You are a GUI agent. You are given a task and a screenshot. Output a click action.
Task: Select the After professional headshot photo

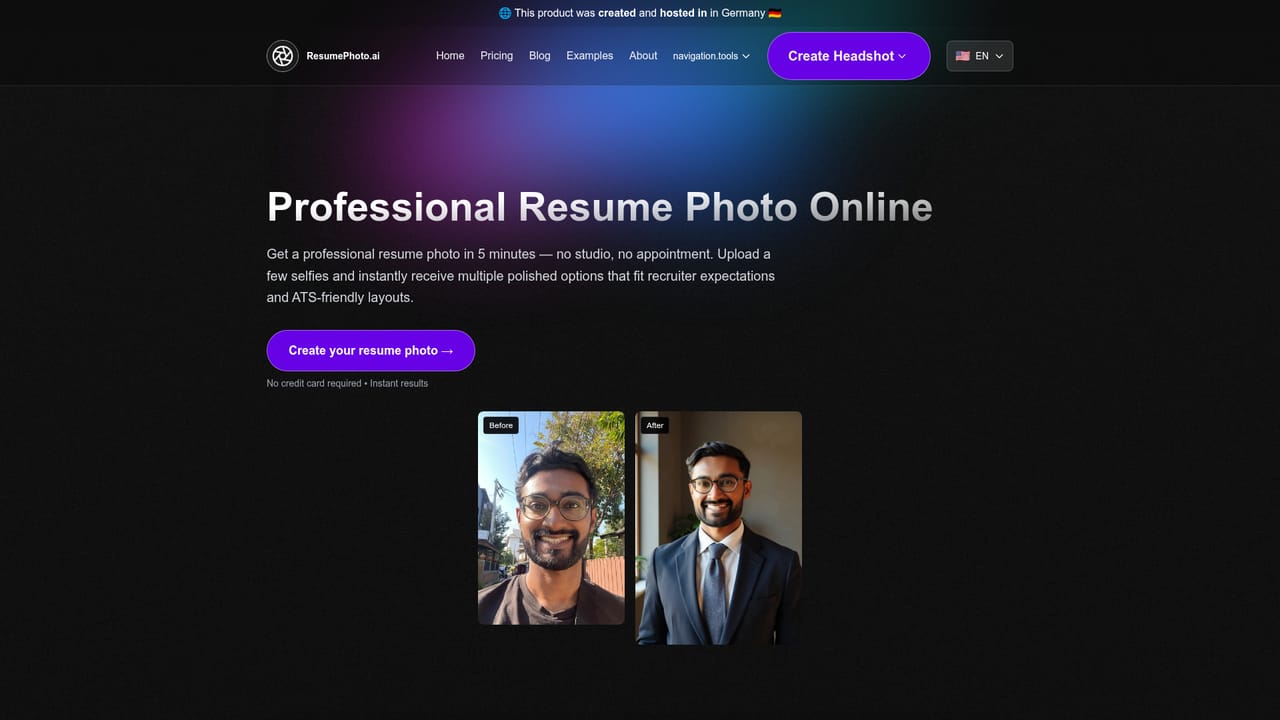pos(718,528)
